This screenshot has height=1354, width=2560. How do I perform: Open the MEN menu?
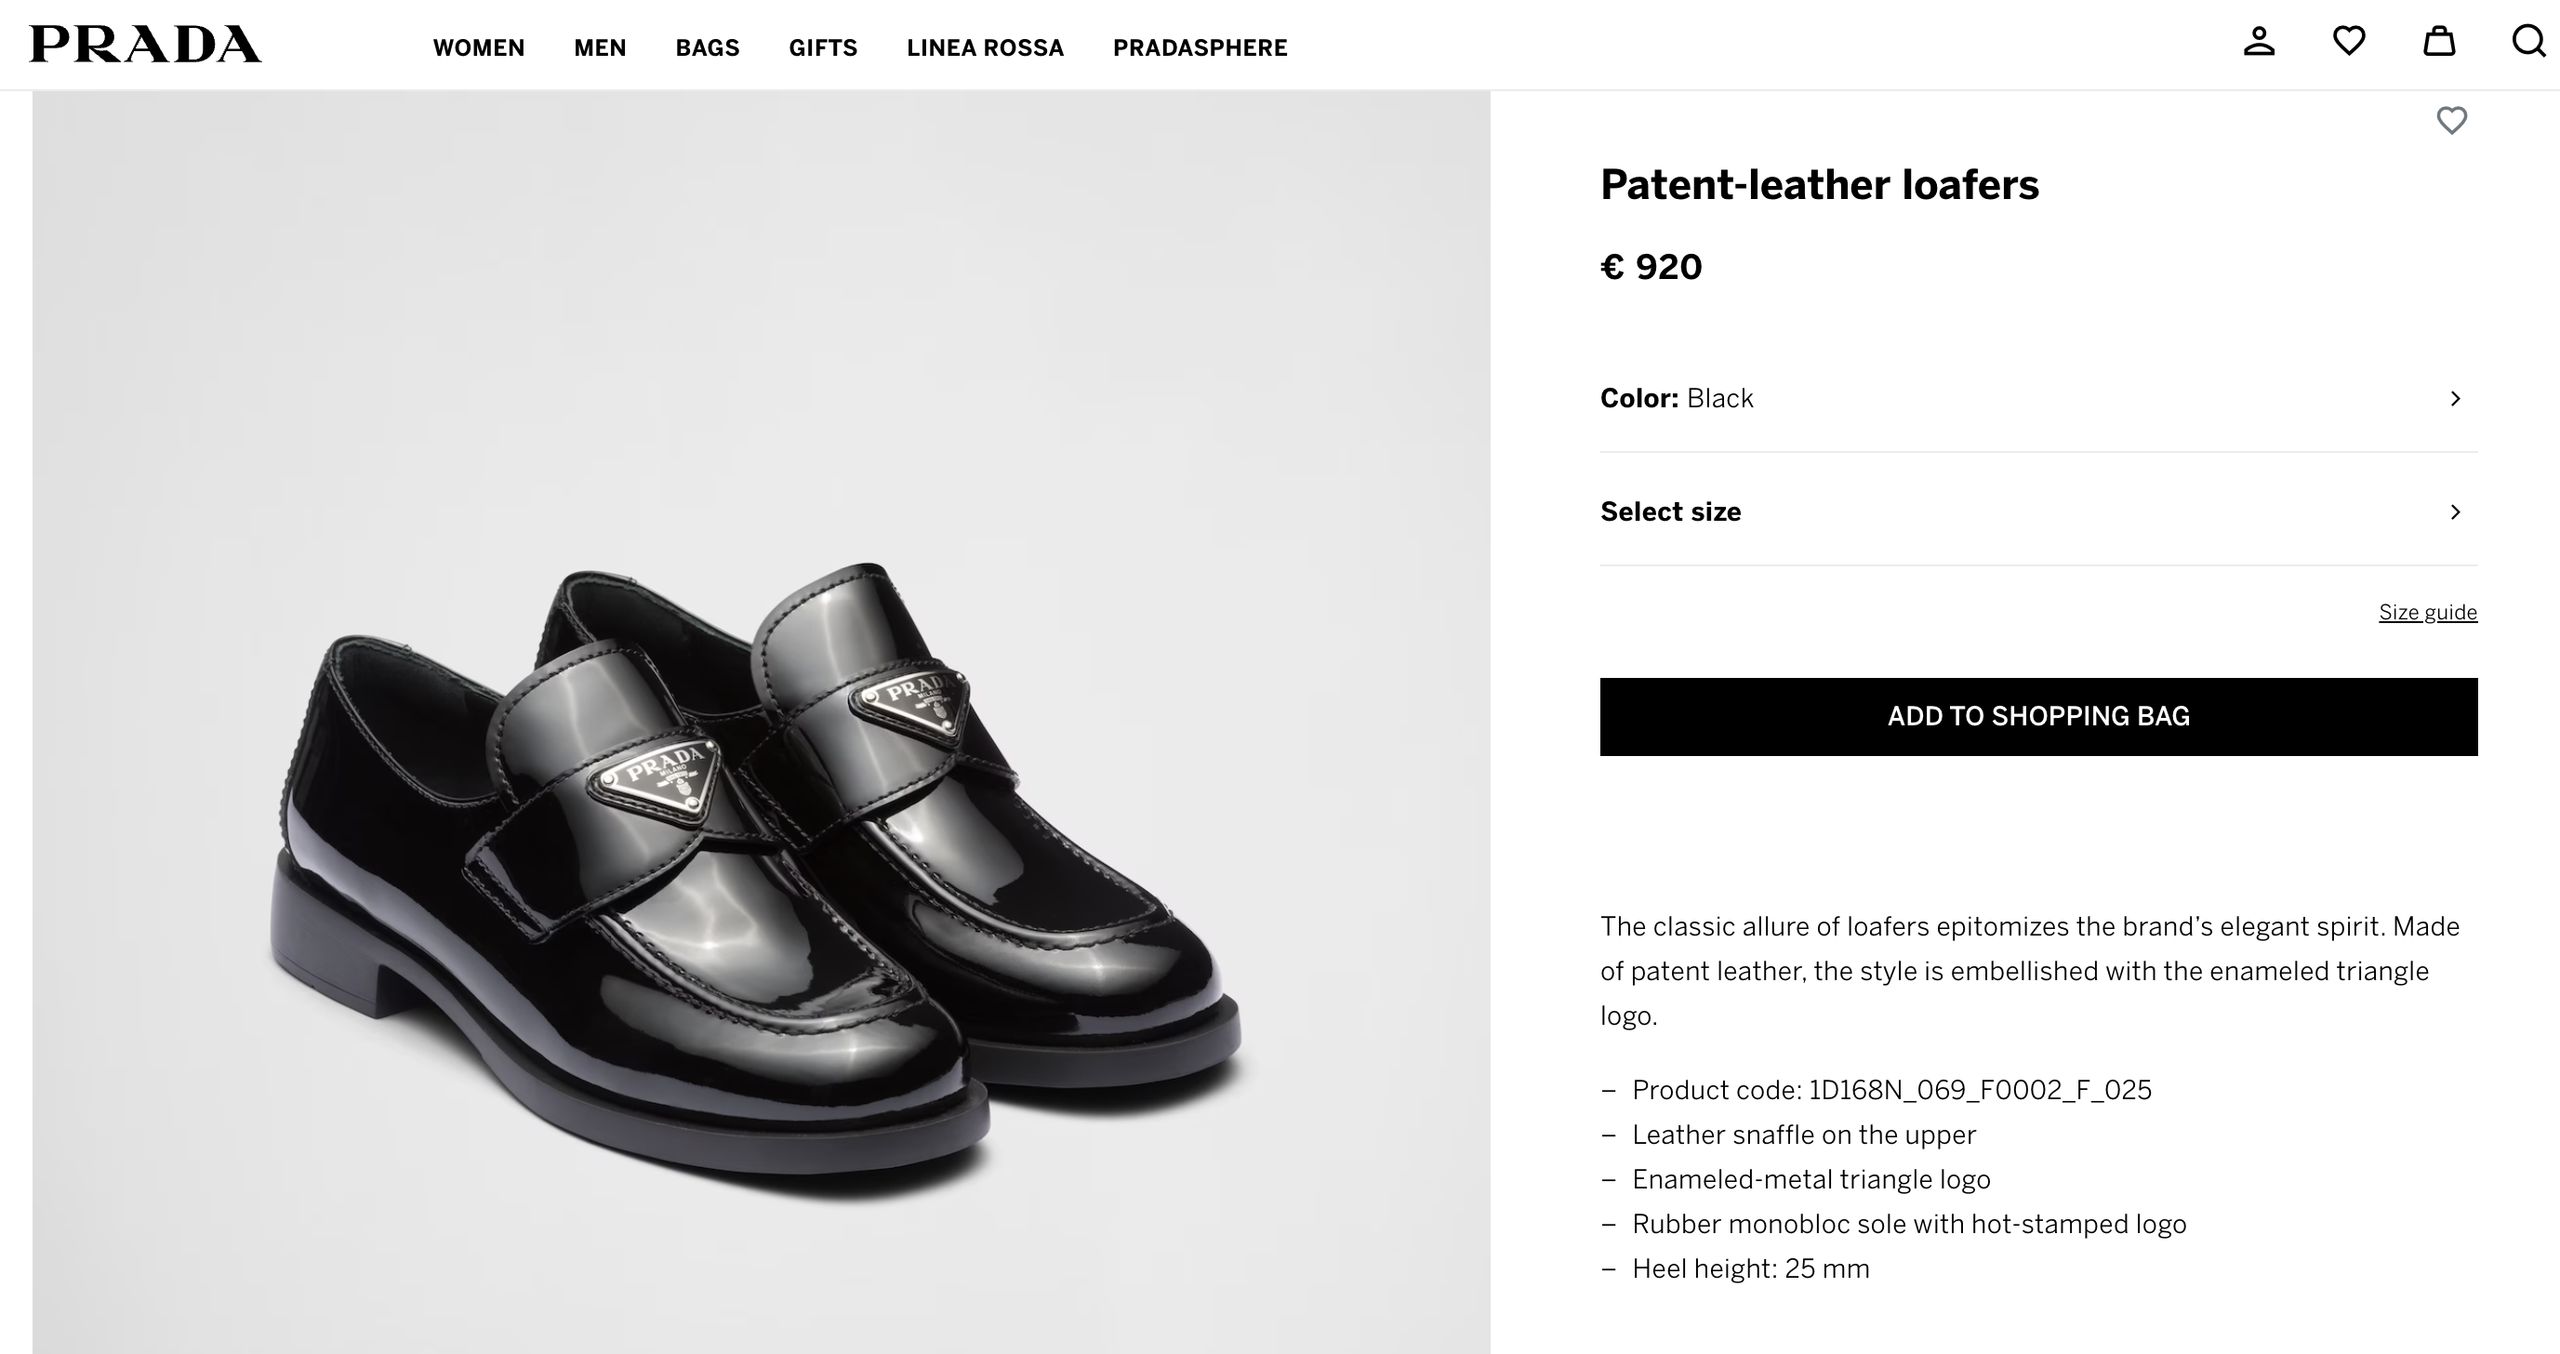[x=600, y=48]
